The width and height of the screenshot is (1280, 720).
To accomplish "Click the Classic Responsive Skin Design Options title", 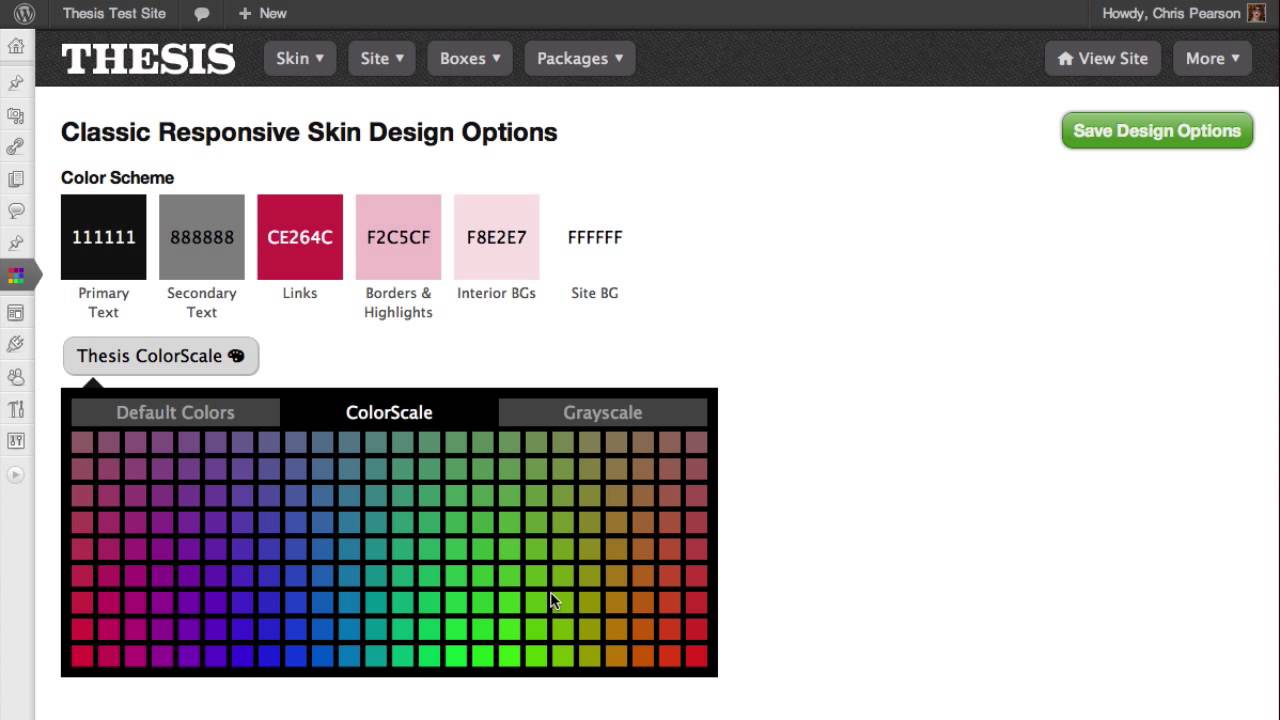I will pyautogui.click(x=309, y=132).
